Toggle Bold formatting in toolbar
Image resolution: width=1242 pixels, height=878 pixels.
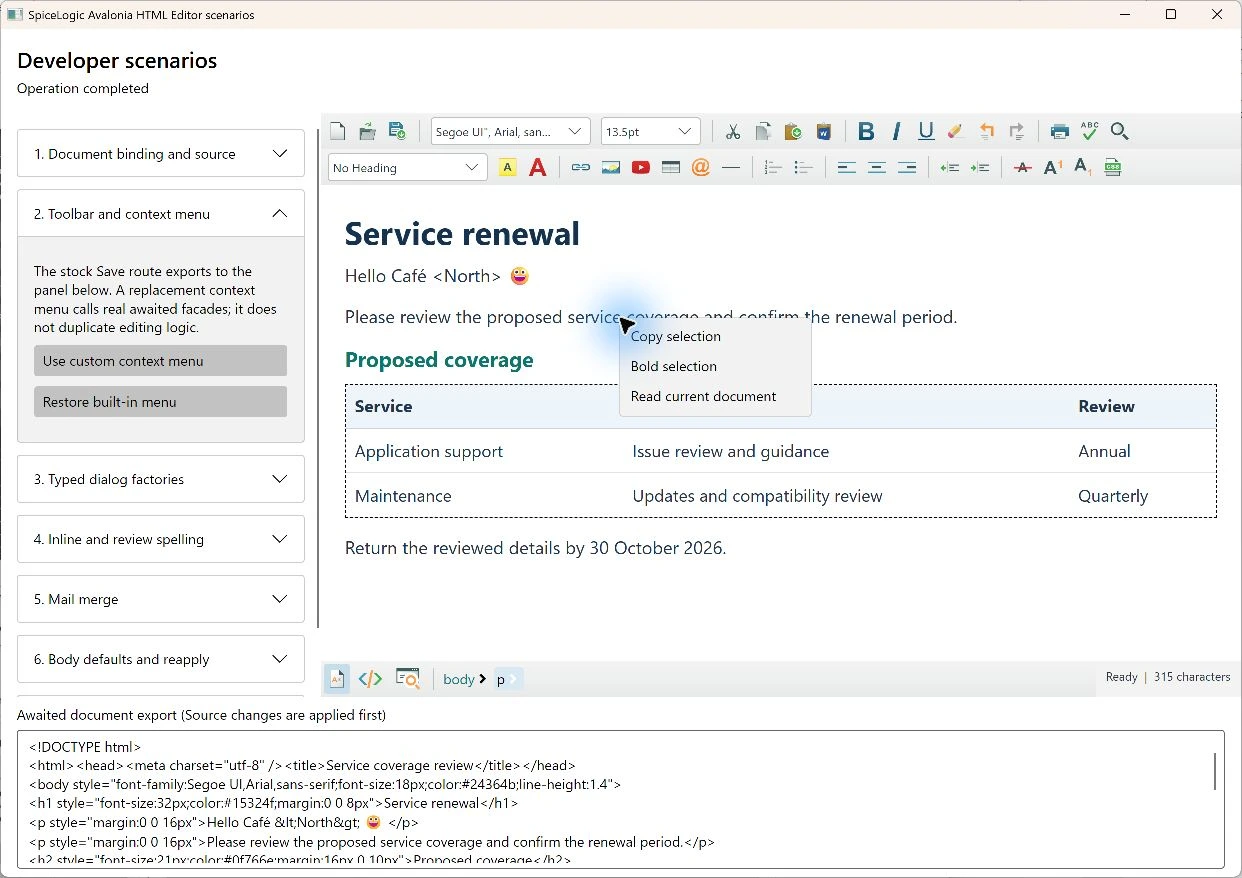pyautogui.click(x=867, y=131)
